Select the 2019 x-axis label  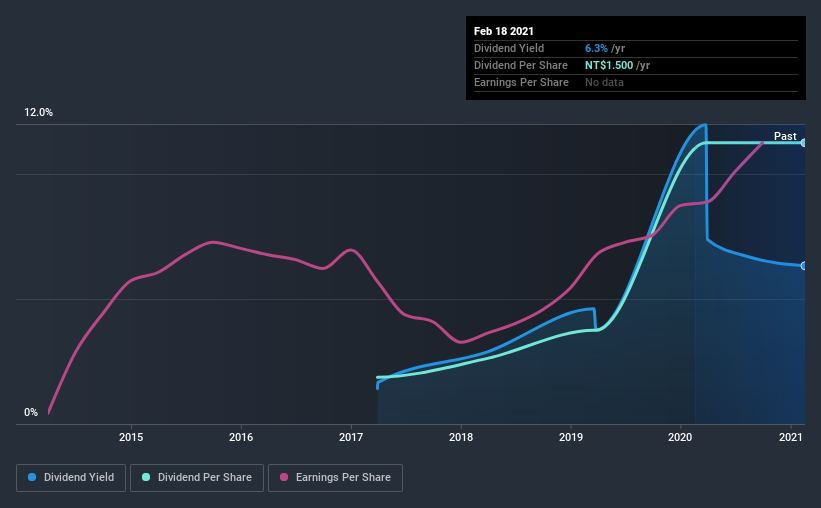571,437
